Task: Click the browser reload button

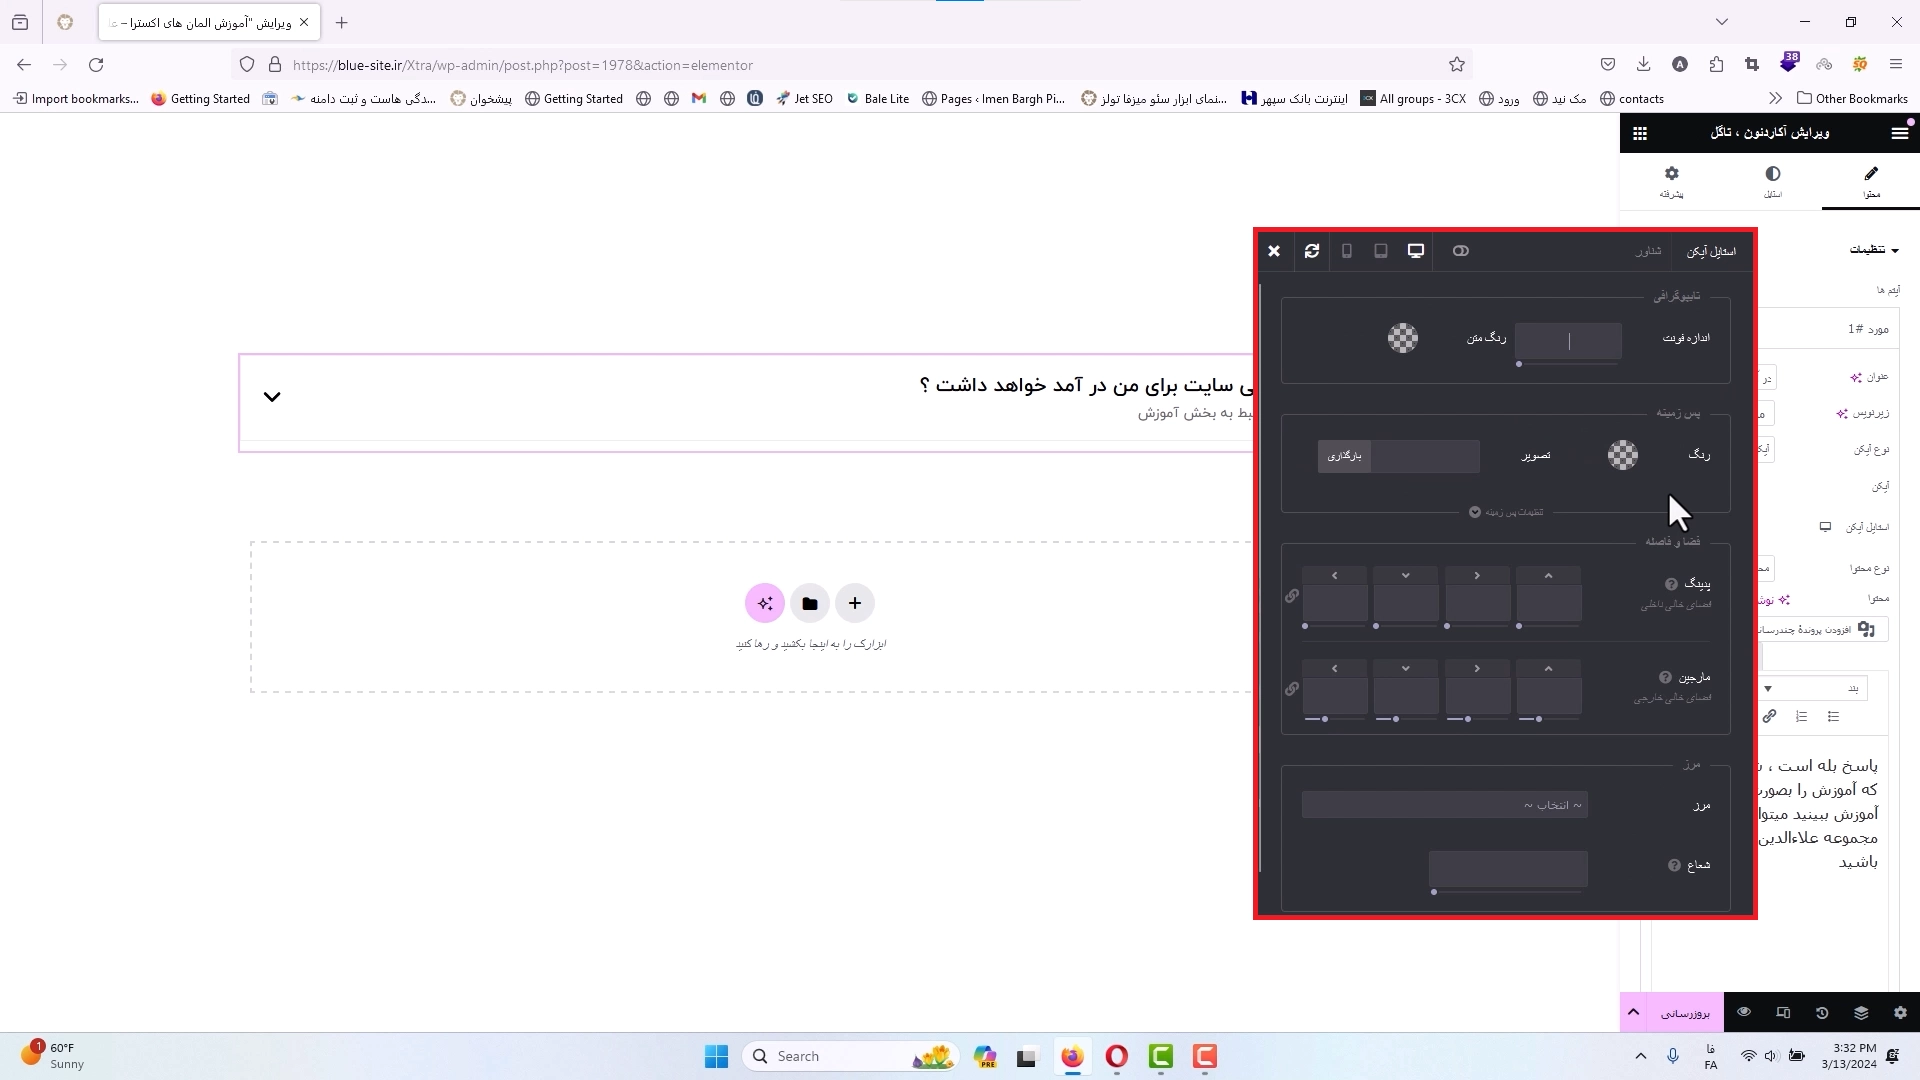Action: [x=96, y=65]
